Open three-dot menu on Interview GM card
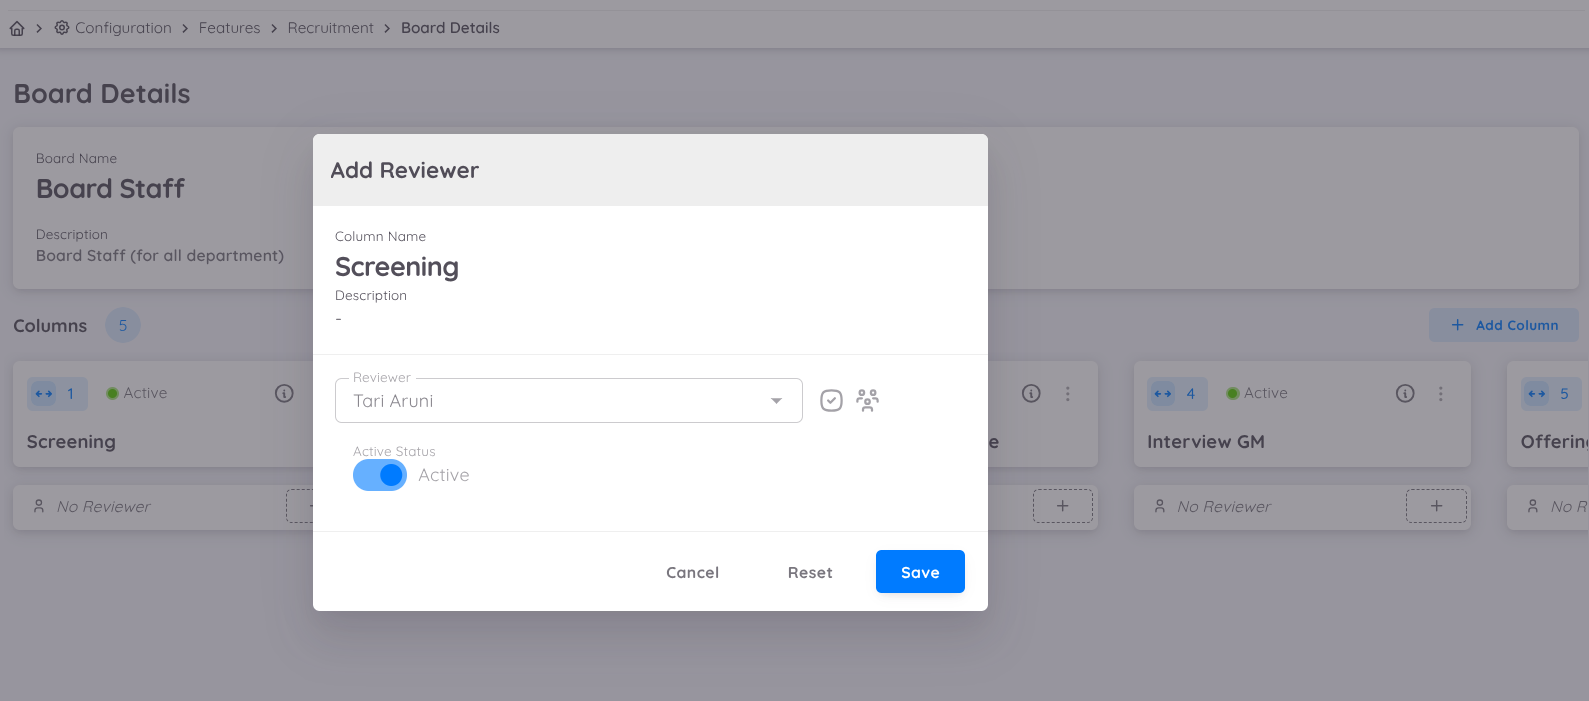Screen dimensions: 1589x701 click(1440, 394)
